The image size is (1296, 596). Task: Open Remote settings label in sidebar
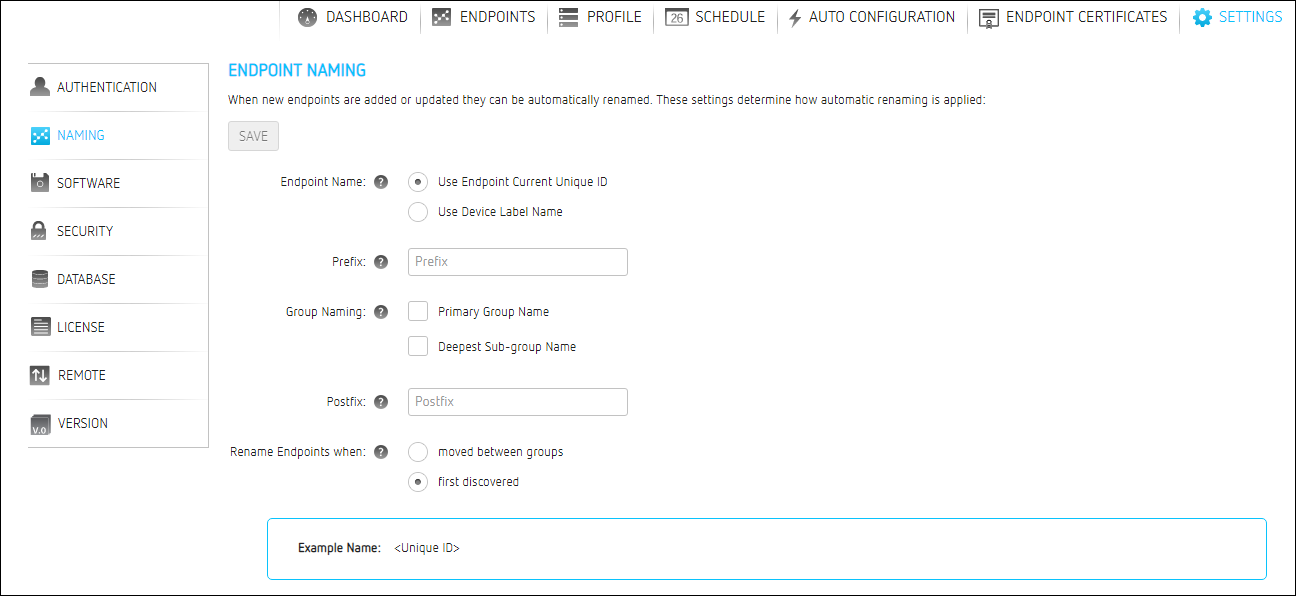[82, 375]
